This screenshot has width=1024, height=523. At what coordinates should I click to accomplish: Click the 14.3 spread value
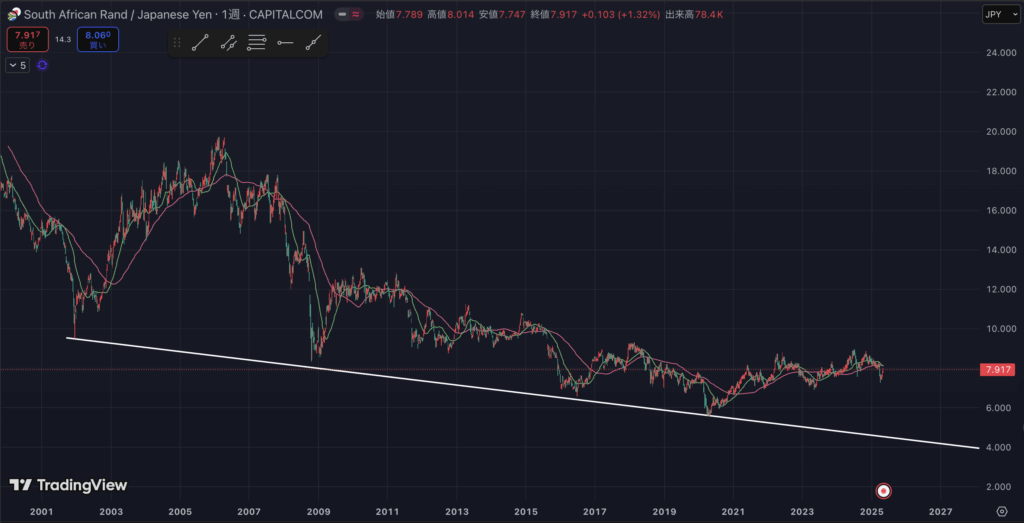coord(63,39)
